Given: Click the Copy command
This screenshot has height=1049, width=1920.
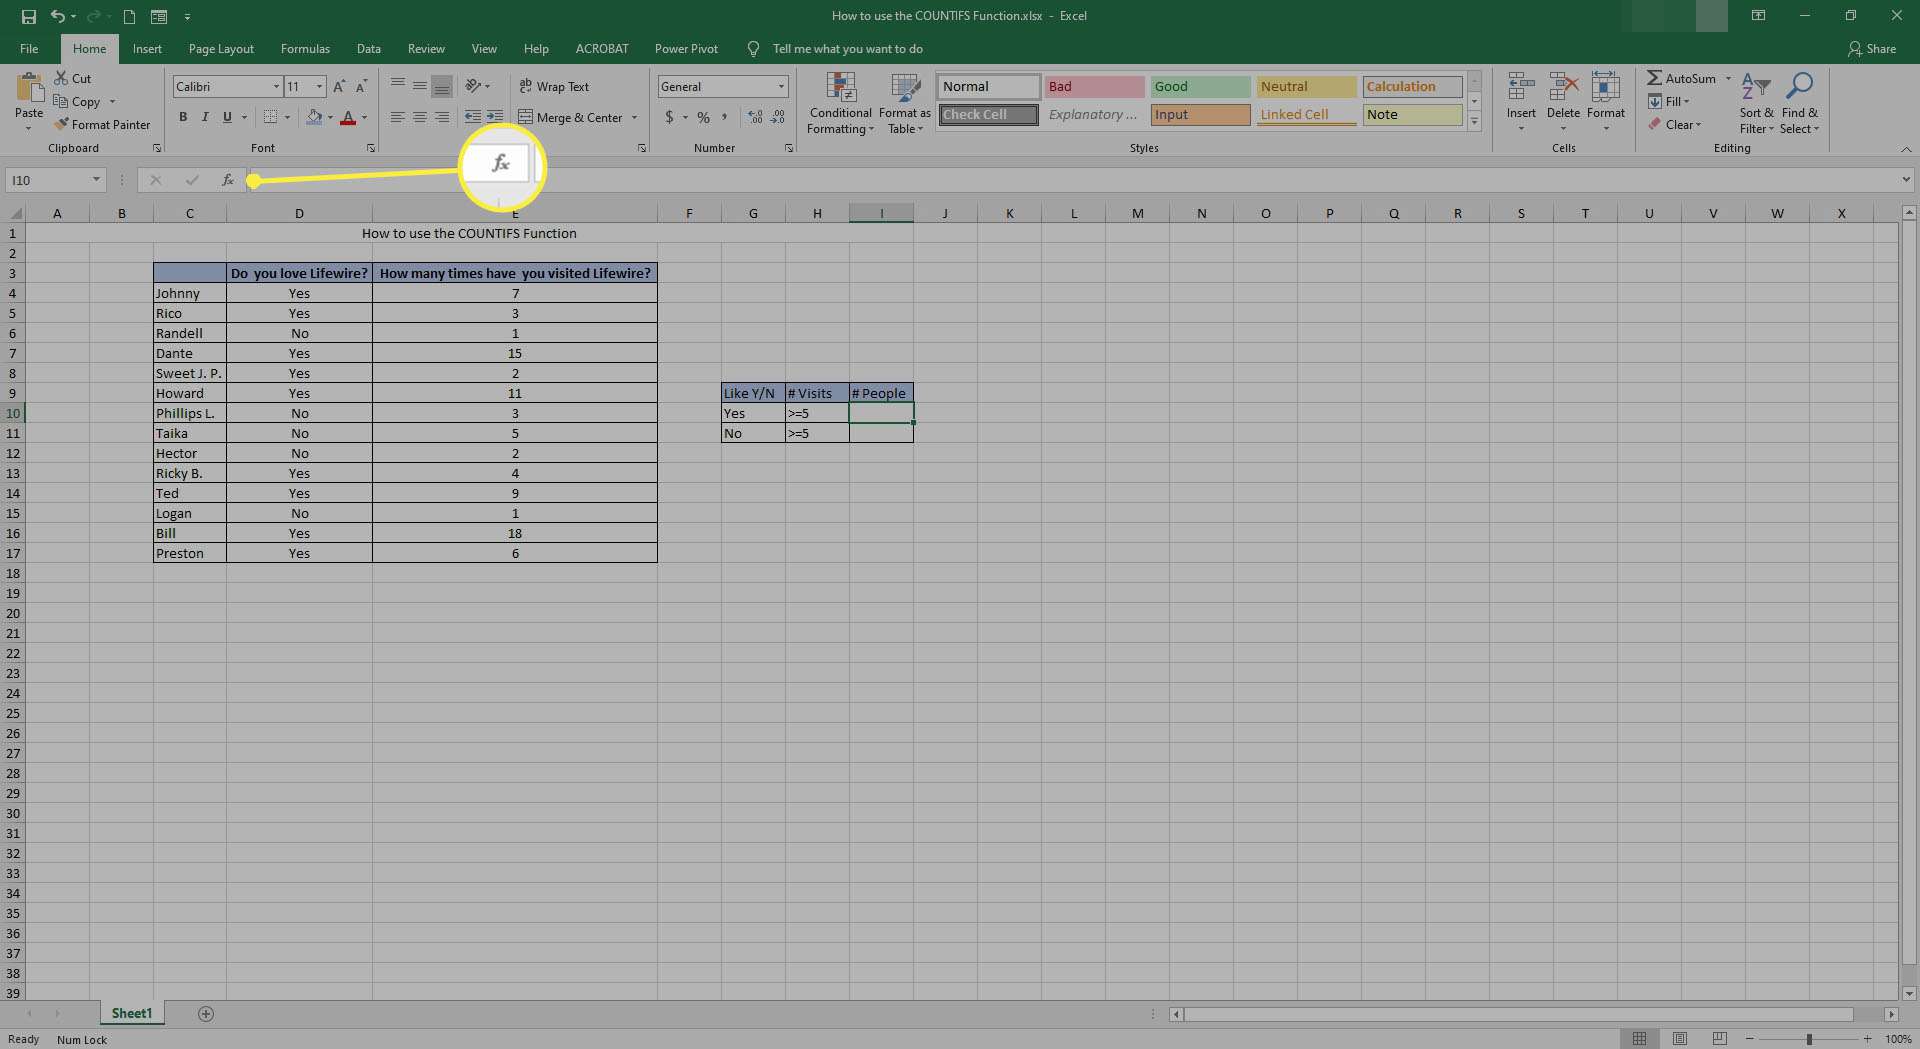Looking at the screenshot, I should [x=77, y=102].
